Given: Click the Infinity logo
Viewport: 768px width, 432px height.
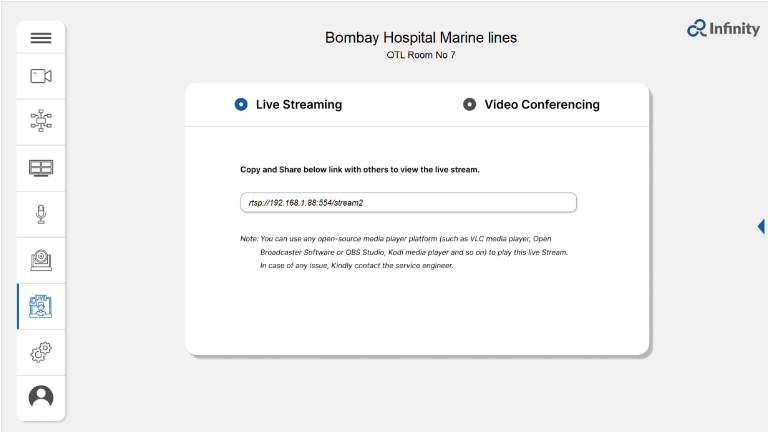Looking at the screenshot, I should point(723,28).
